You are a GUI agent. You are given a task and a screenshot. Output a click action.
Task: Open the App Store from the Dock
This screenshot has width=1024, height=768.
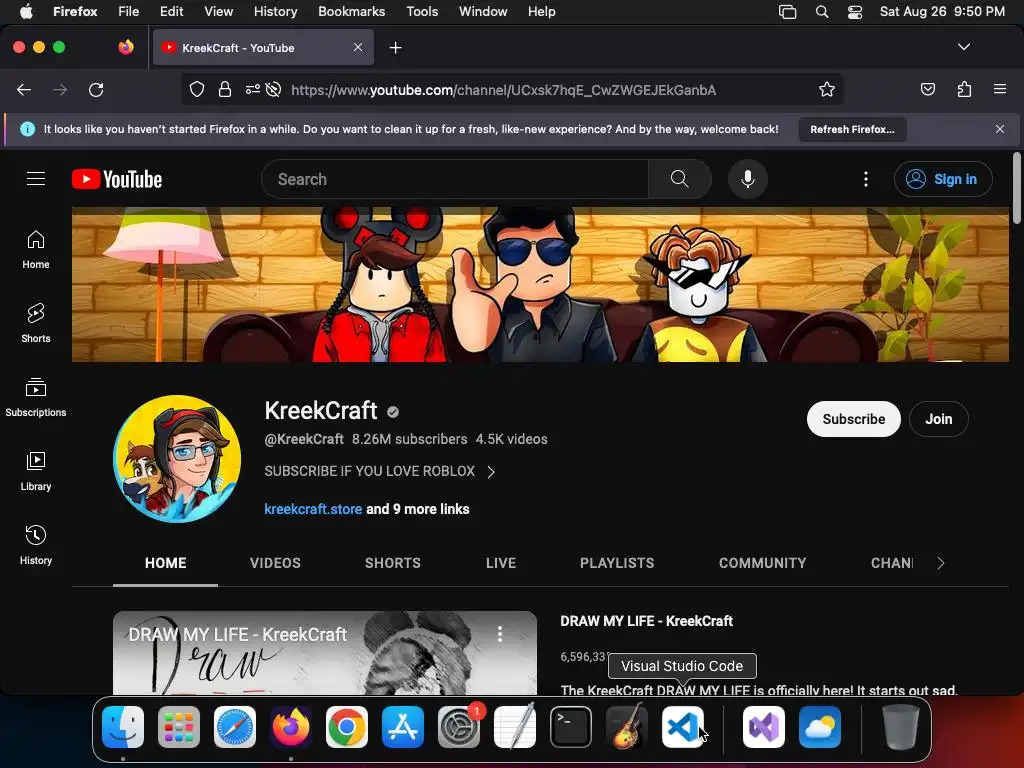(403, 727)
